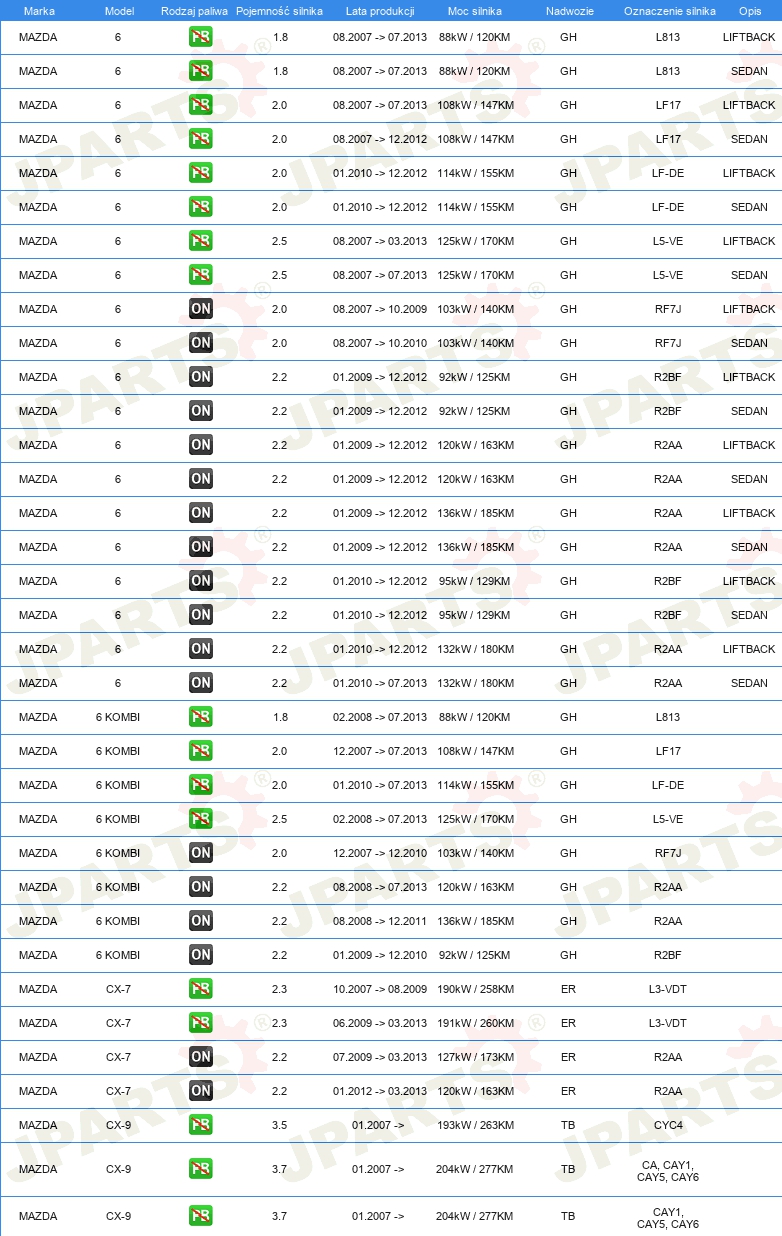Screen dimensions: 782x1236
Task: Click the '190kW / 258KM' power cell
Action: pyautogui.click(x=476, y=989)
